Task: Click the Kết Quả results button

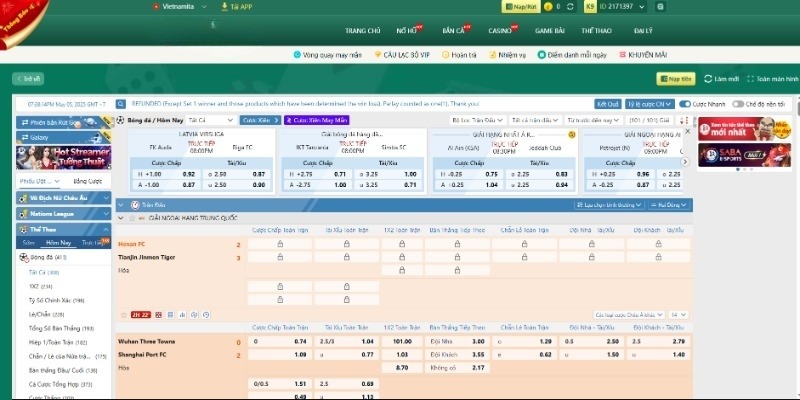Action: (x=607, y=103)
